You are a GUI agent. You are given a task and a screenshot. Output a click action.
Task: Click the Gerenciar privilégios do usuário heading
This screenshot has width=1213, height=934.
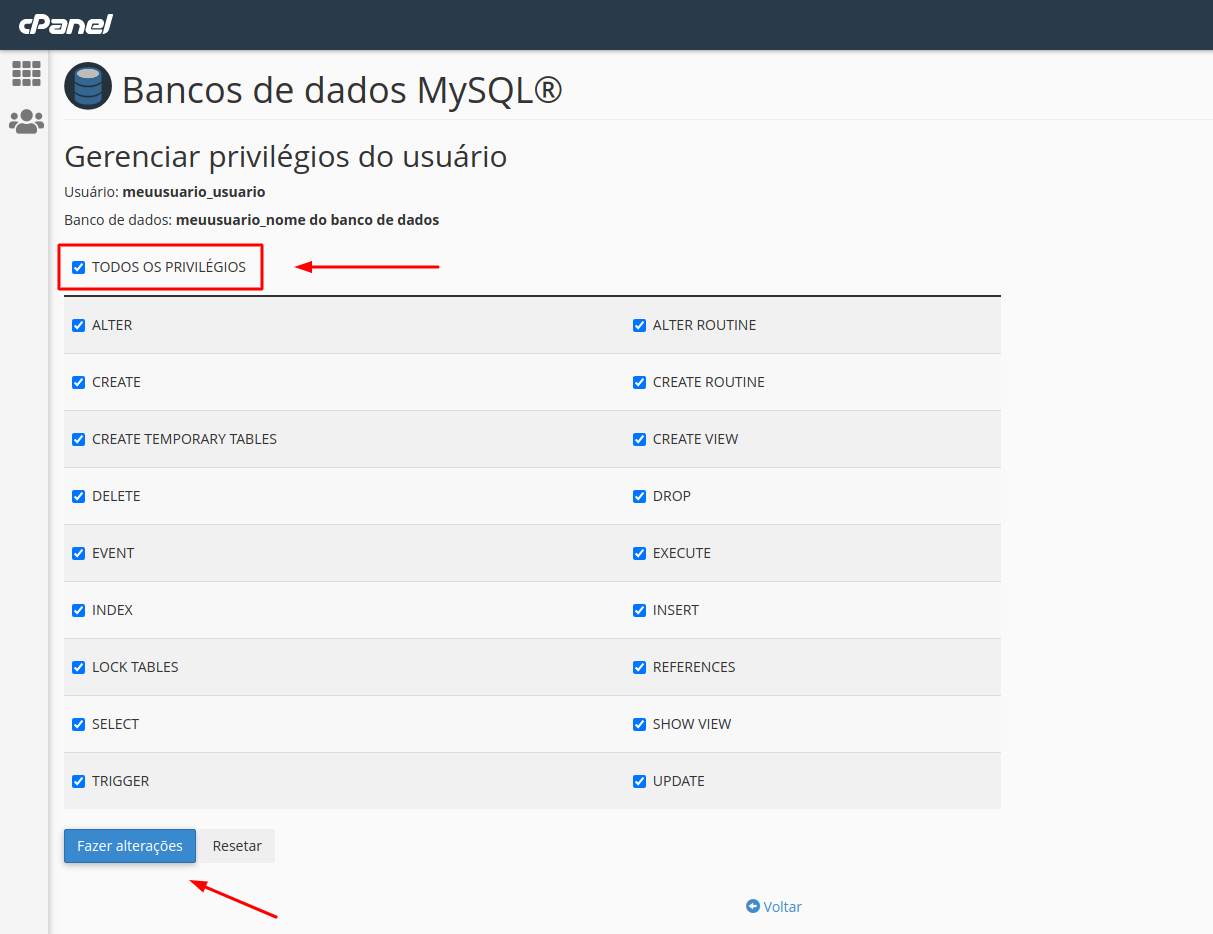286,157
